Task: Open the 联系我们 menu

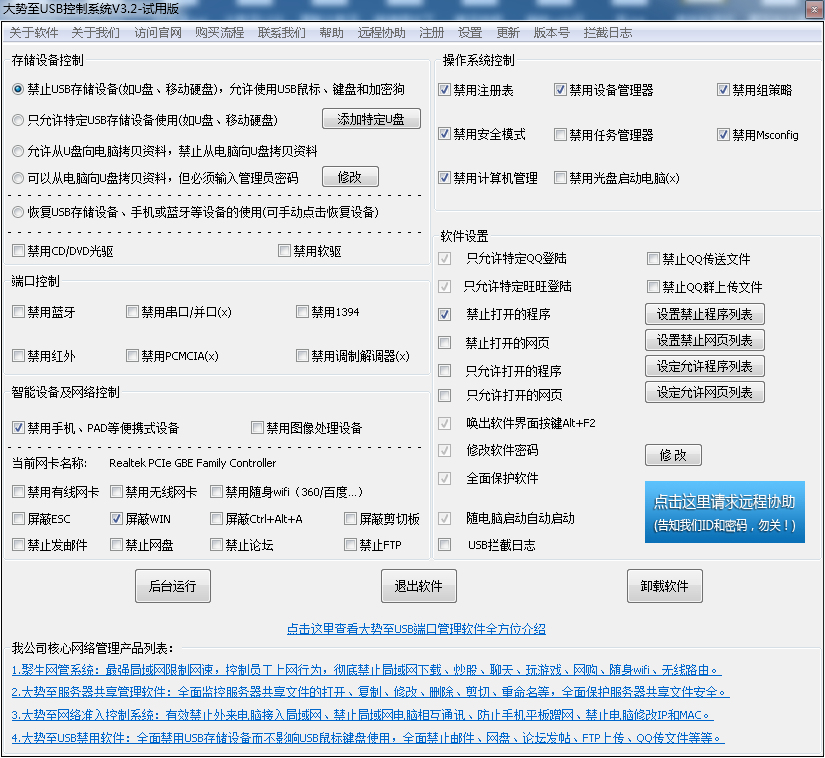Action: pos(281,33)
